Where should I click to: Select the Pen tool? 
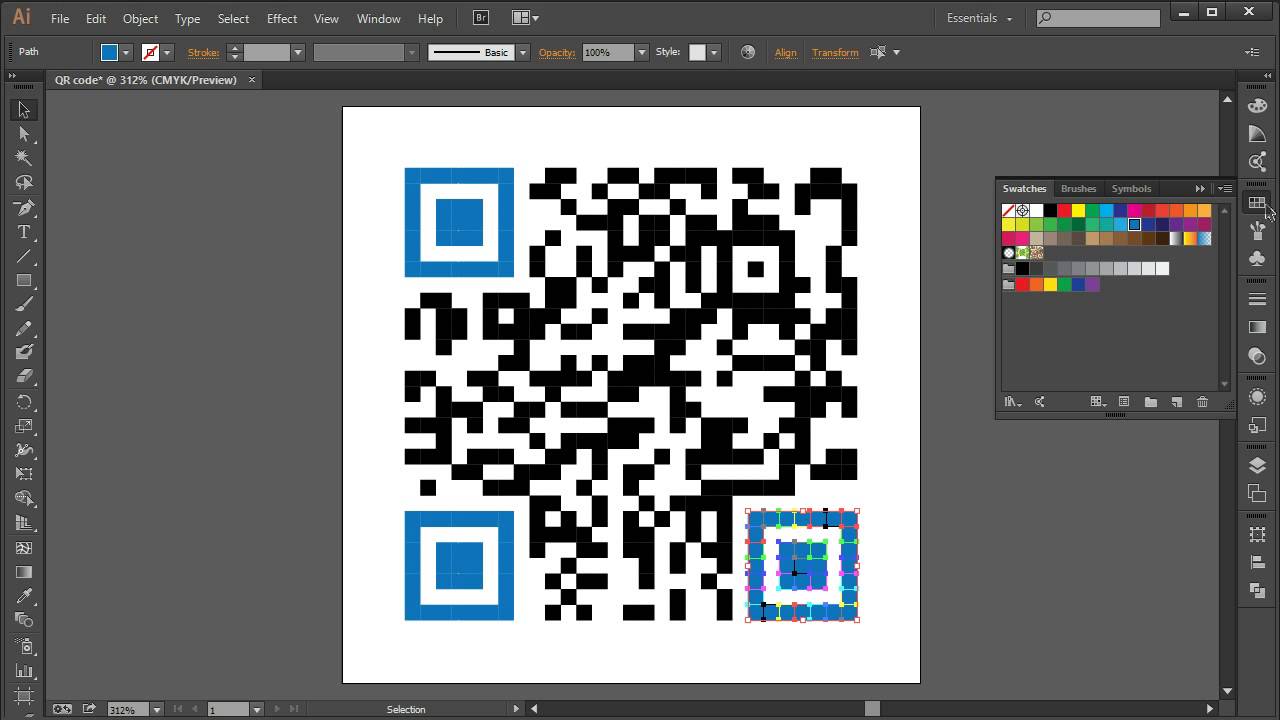click(24, 207)
